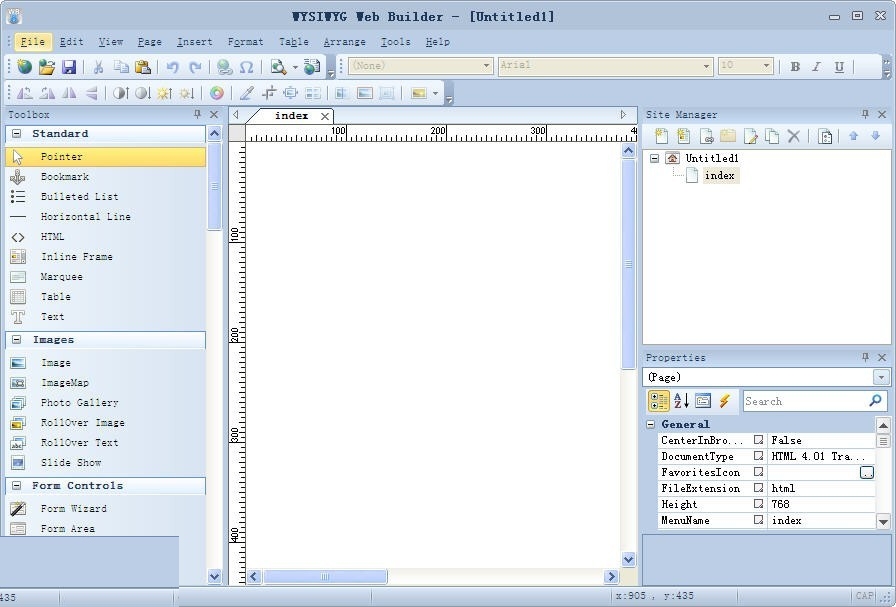Click the Toolbox vertical scrollbar thumb

(x=214, y=186)
